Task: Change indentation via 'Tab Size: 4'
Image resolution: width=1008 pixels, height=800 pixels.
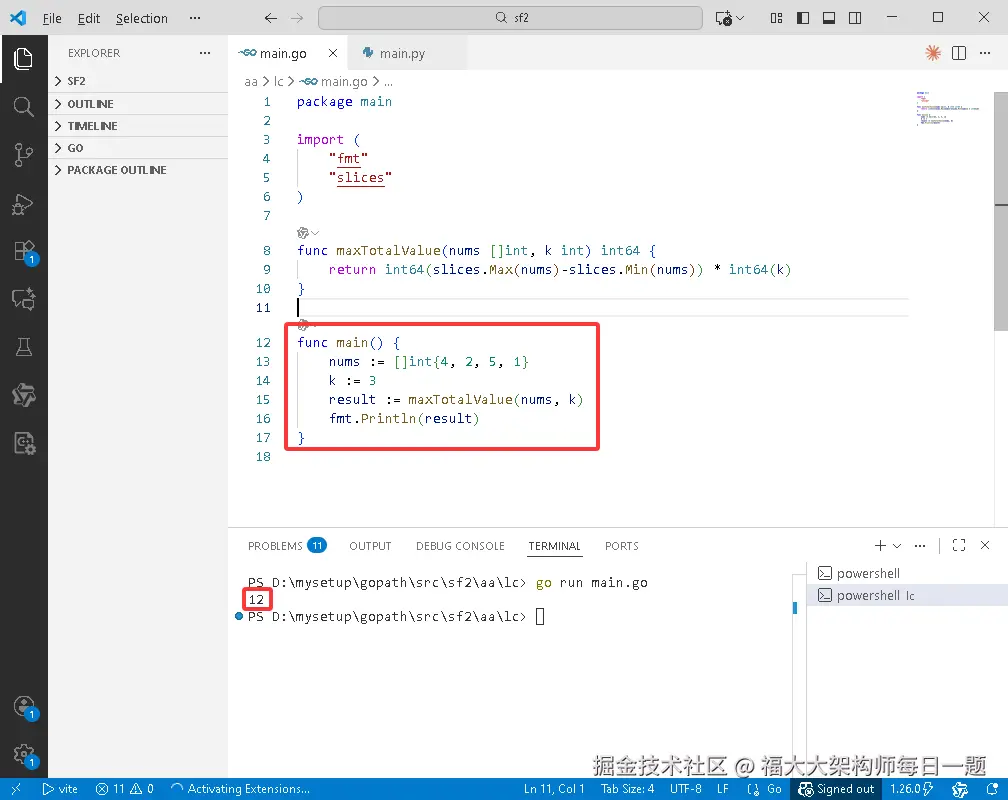Action: point(627,789)
